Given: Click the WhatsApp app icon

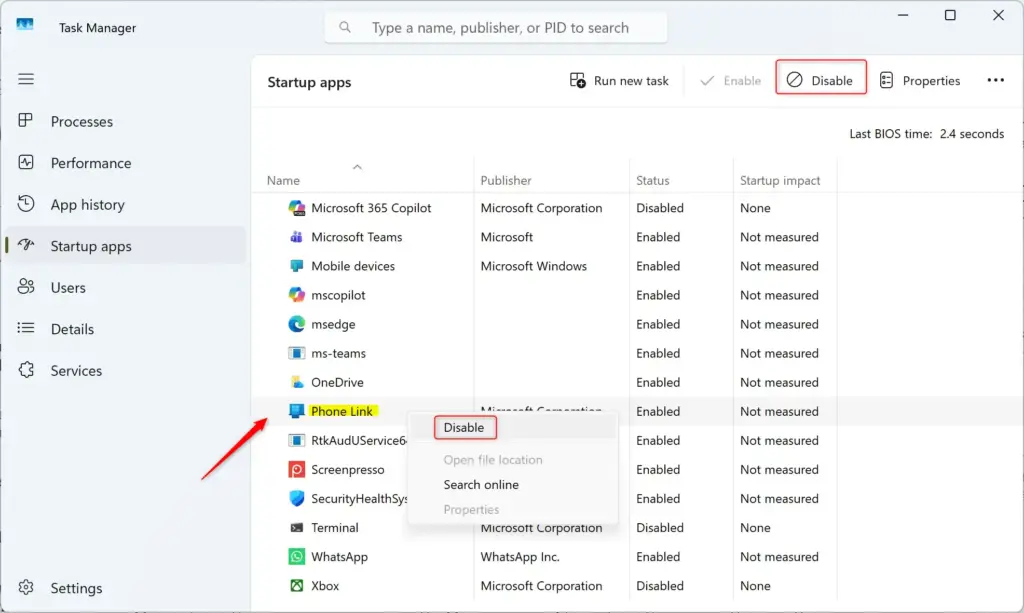Looking at the screenshot, I should [x=296, y=556].
